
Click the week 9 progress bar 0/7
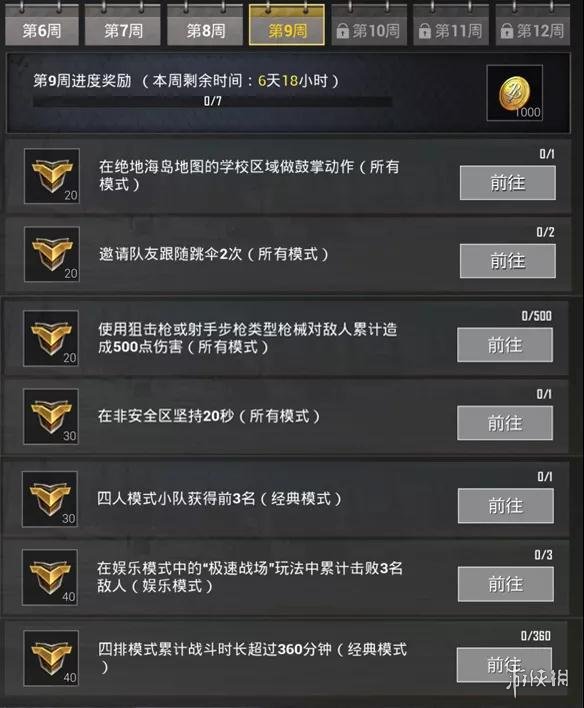pyautogui.click(x=212, y=102)
